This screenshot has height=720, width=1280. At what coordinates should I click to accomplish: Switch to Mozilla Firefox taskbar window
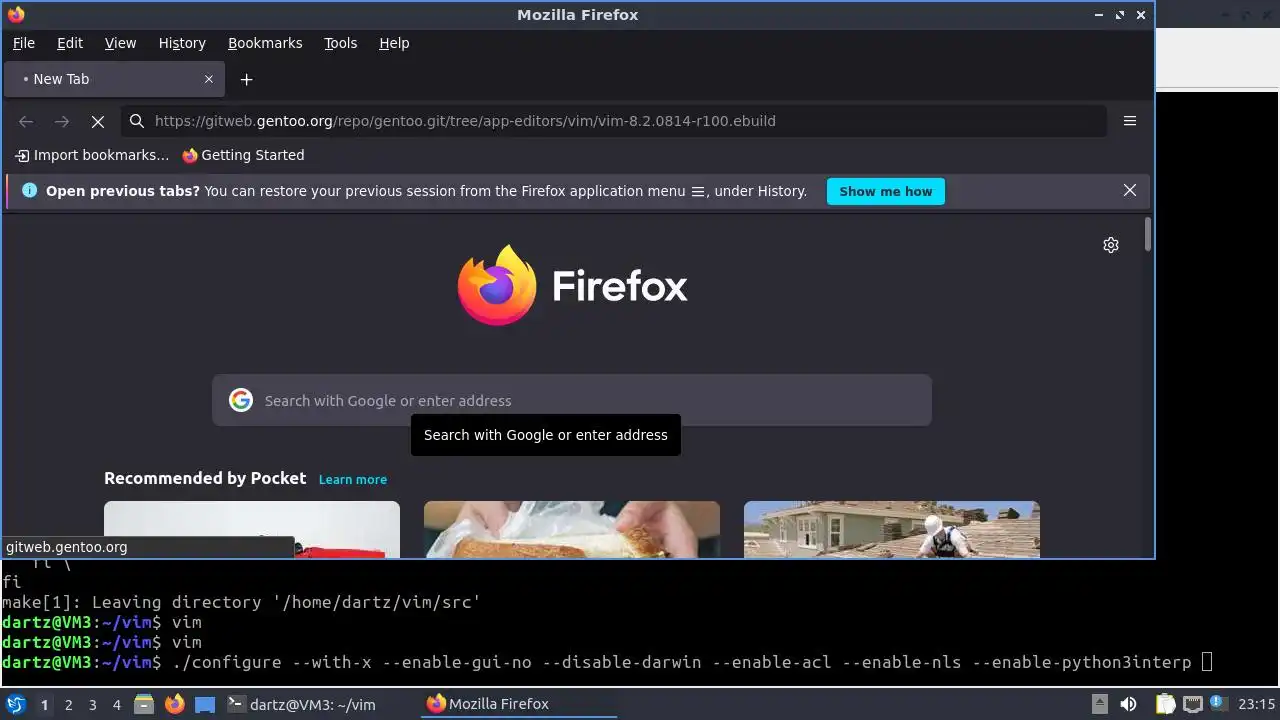[x=518, y=704]
